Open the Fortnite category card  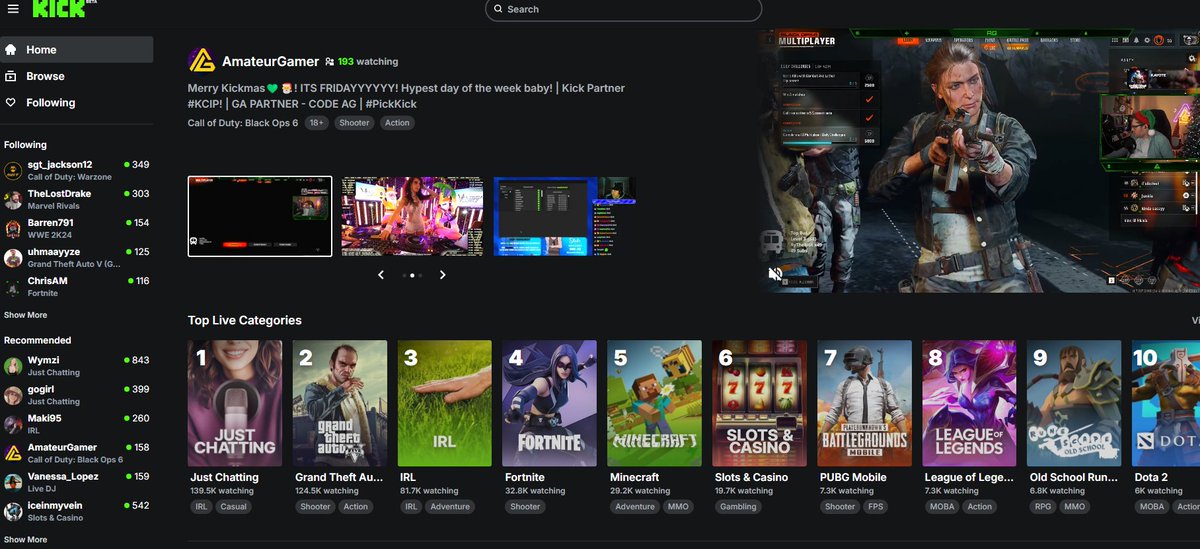click(x=550, y=403)
